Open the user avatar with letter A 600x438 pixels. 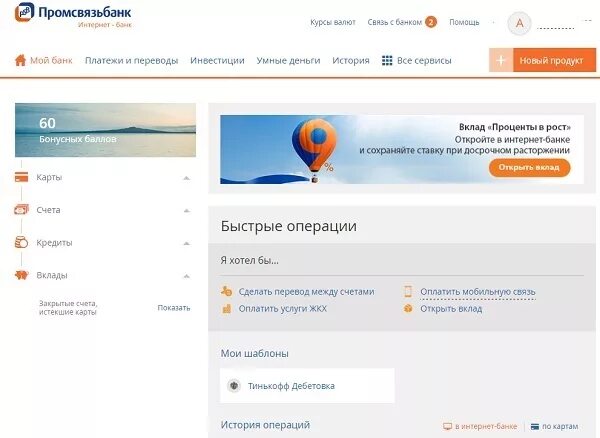519,23
